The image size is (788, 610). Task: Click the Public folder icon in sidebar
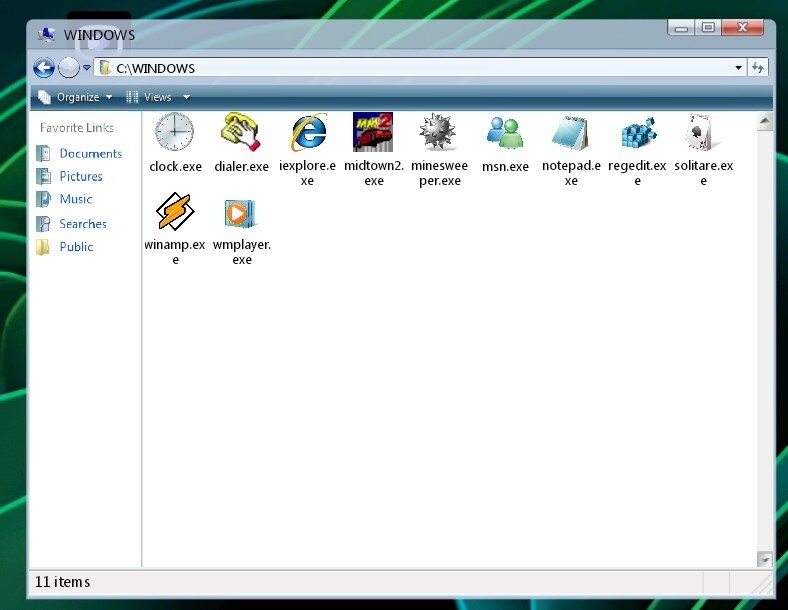[43, 247]
